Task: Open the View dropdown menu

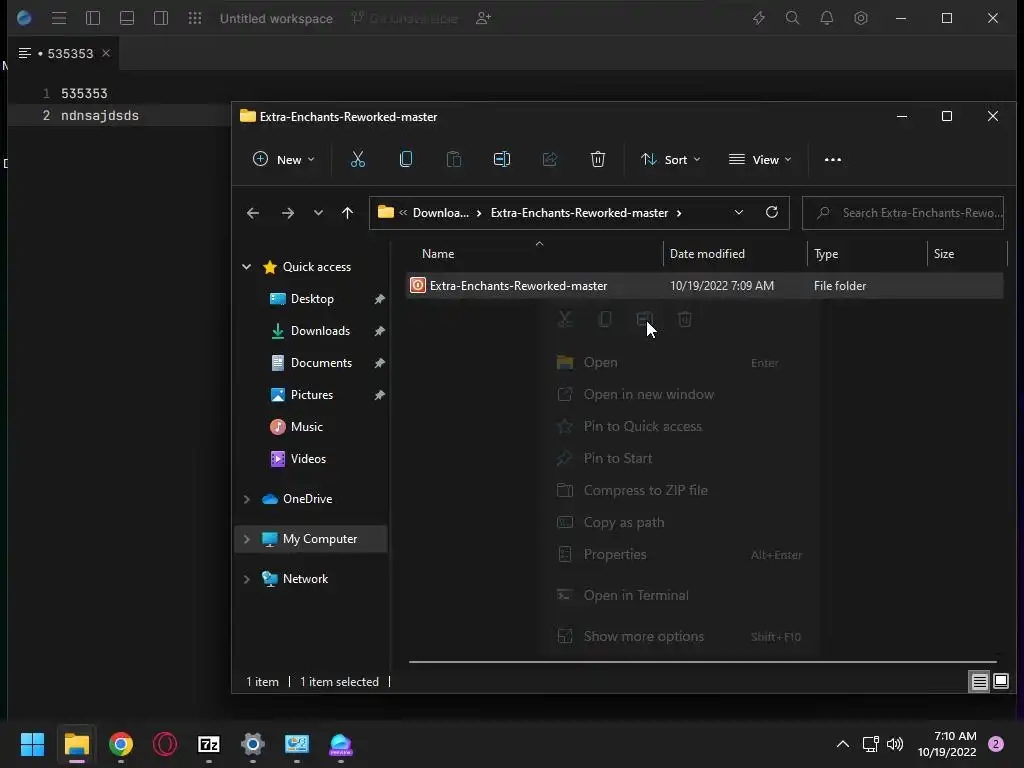Action: tap(760, 159)
